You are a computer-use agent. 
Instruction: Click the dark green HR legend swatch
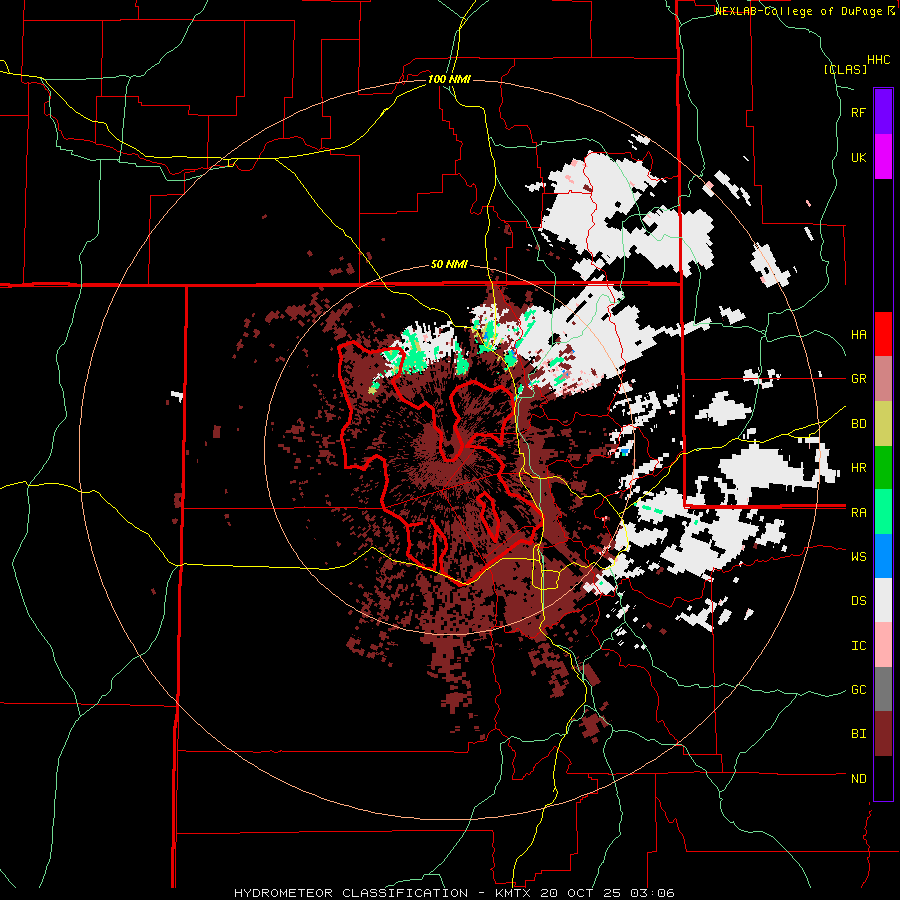click(x=883, y=468)
